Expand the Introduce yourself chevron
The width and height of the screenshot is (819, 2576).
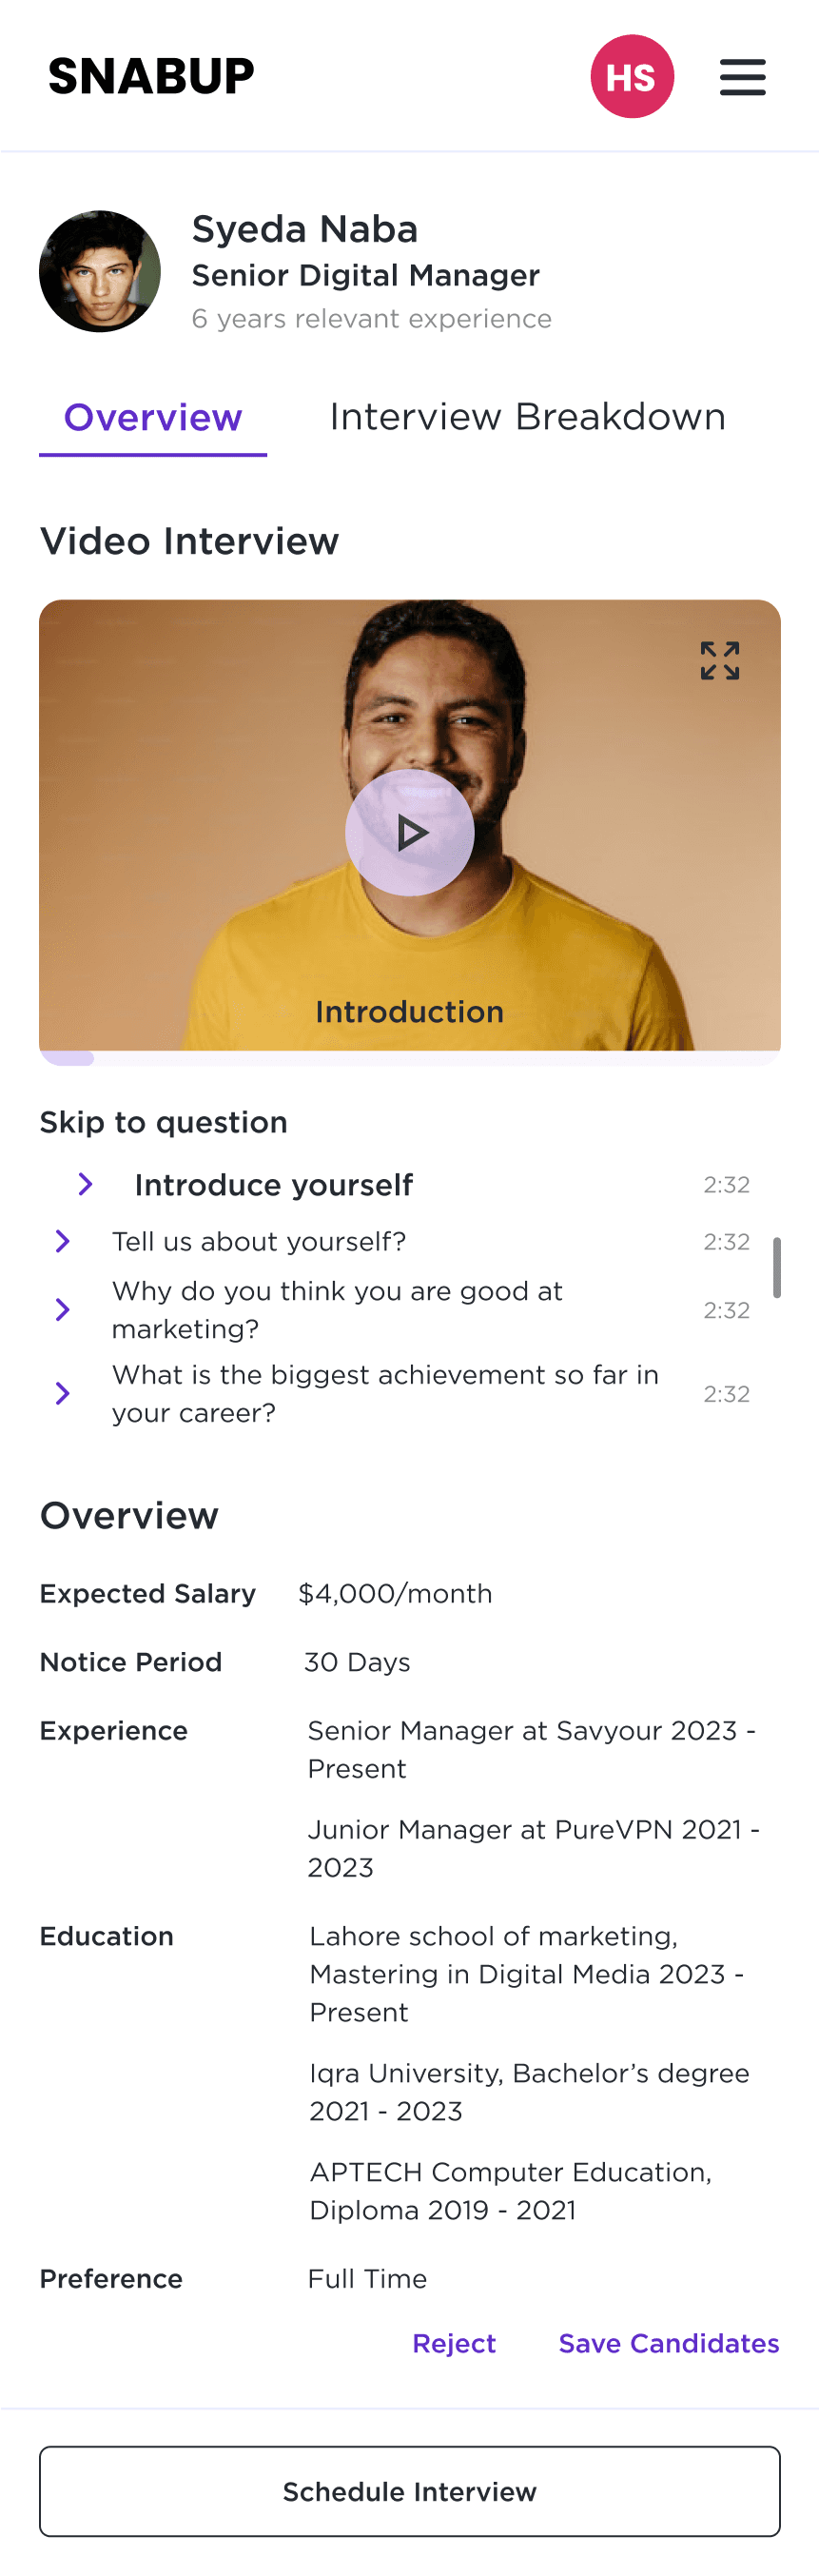pyautogui.click(x=86, y=1184)
